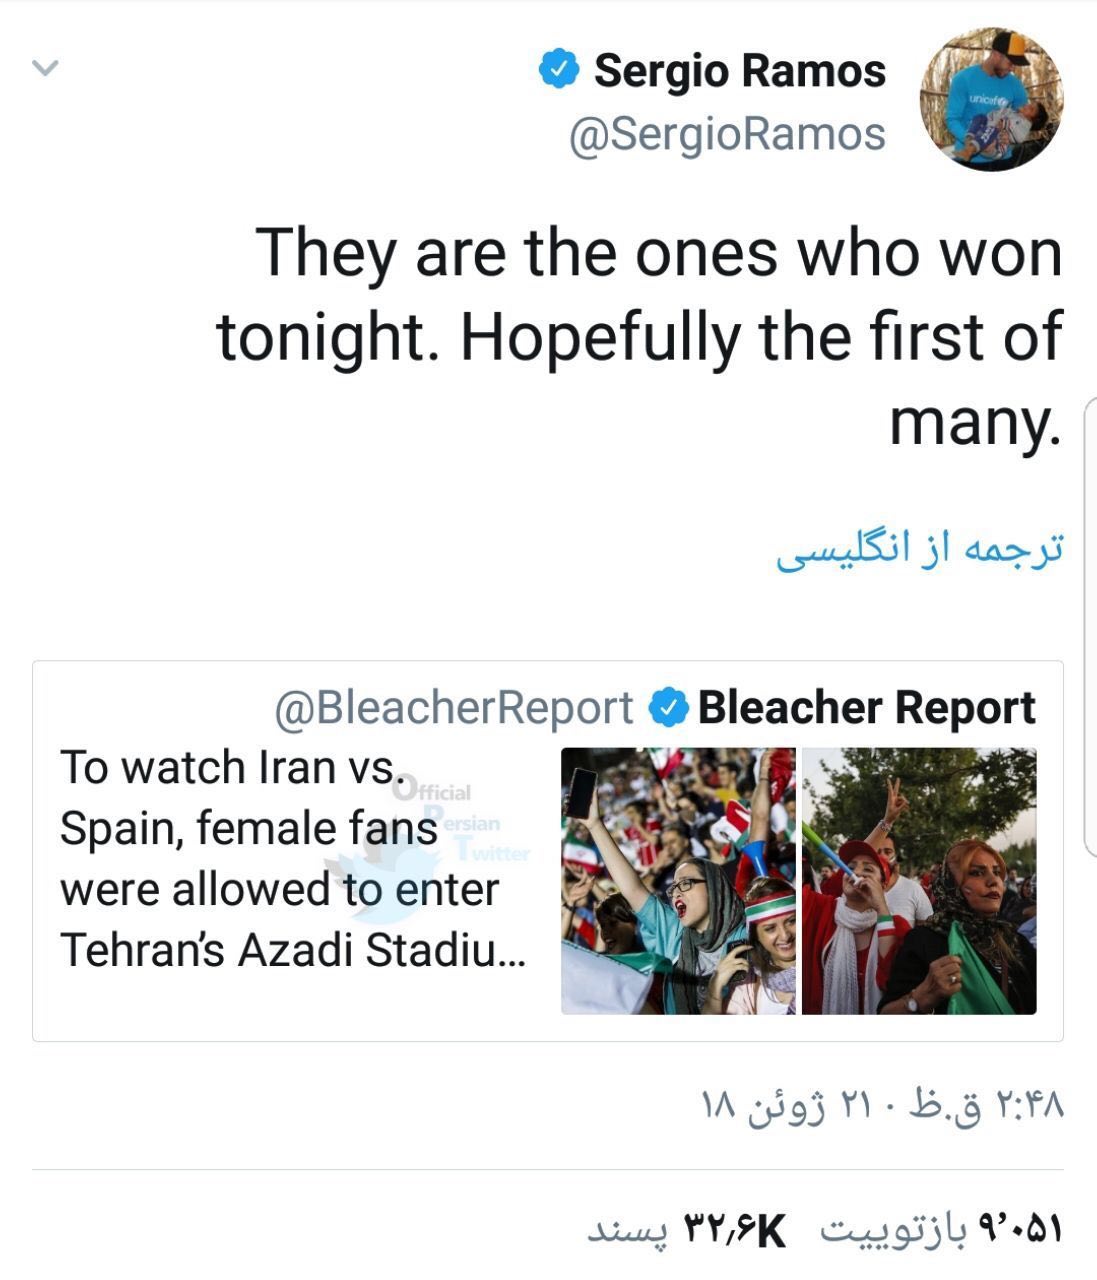1097x1280 pixels.
Task: Open left photo of cheering stadium fans
Action: [x=678, y=881]
